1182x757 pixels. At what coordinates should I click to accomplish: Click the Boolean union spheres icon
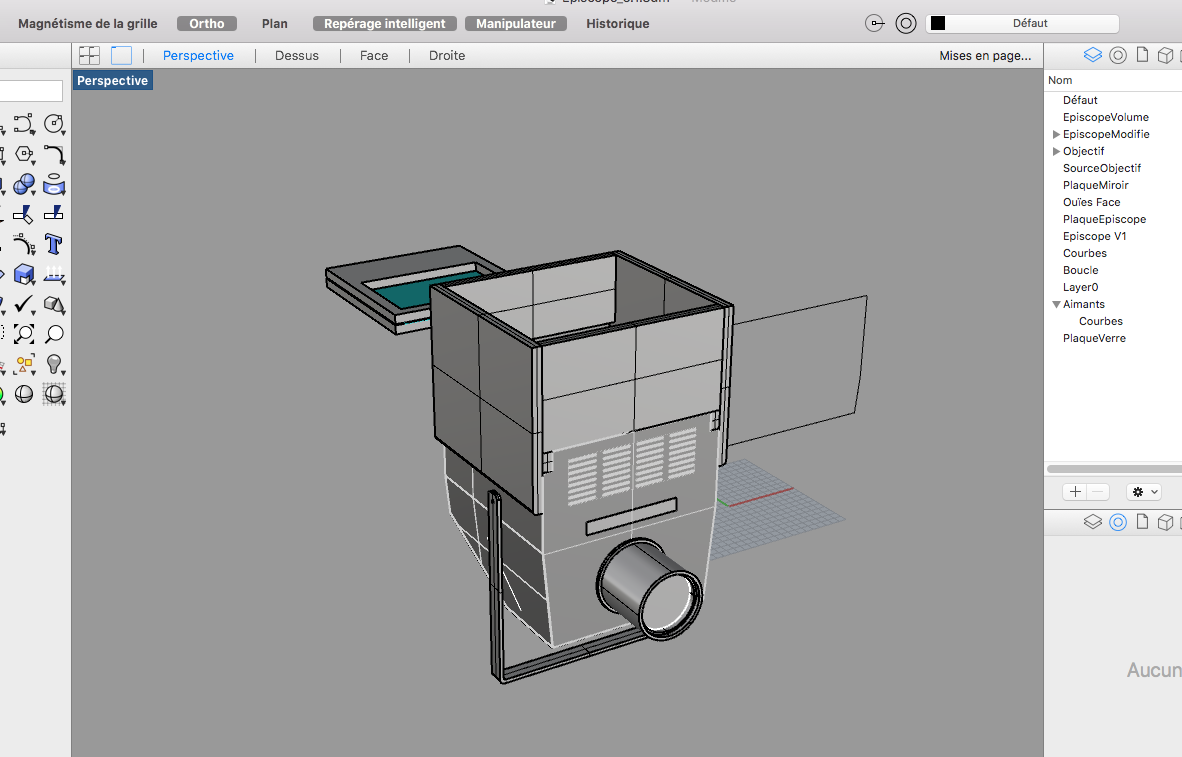point(23,185)
